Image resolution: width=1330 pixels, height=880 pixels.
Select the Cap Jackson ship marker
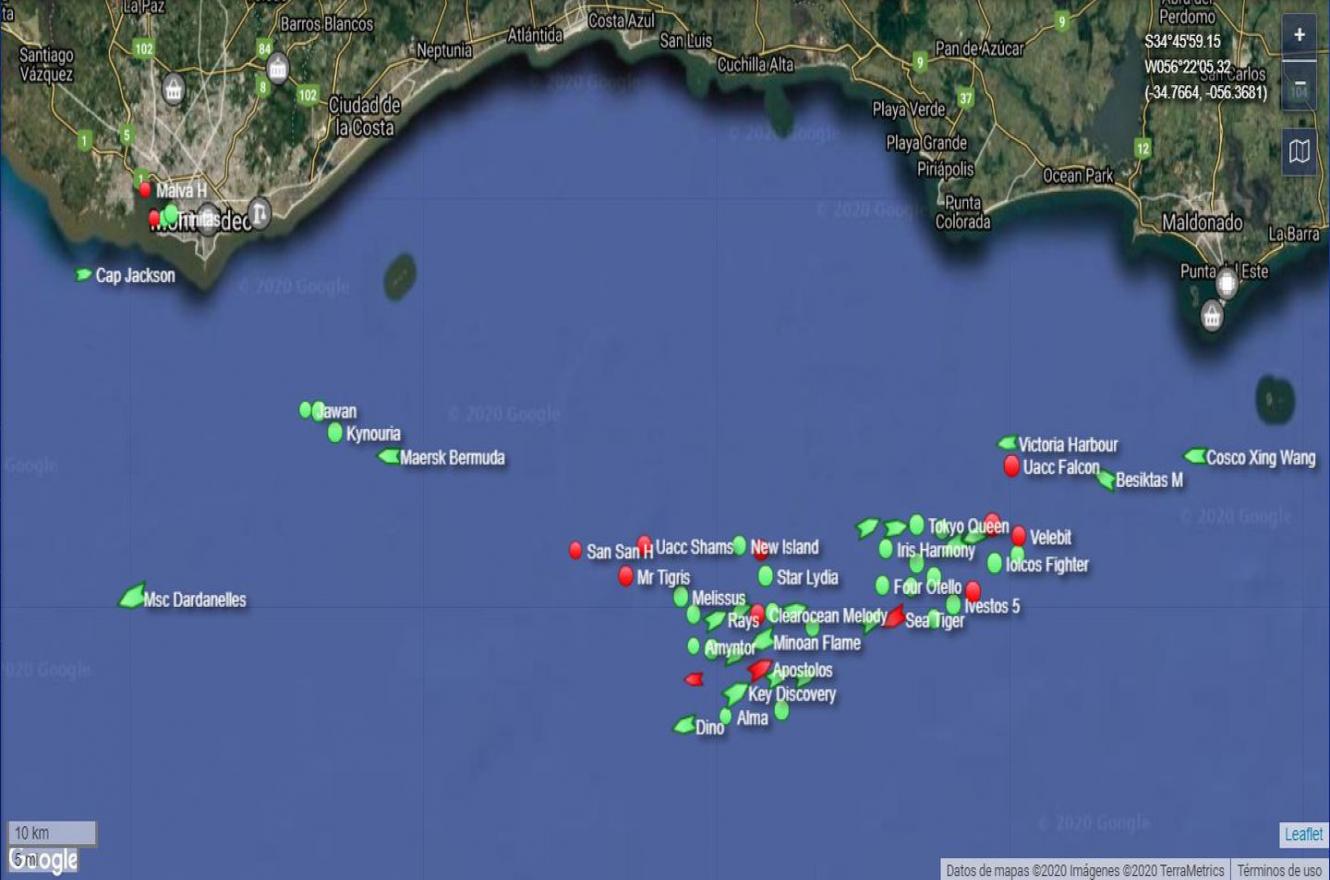pyautogui.click(x=83, y=275)
